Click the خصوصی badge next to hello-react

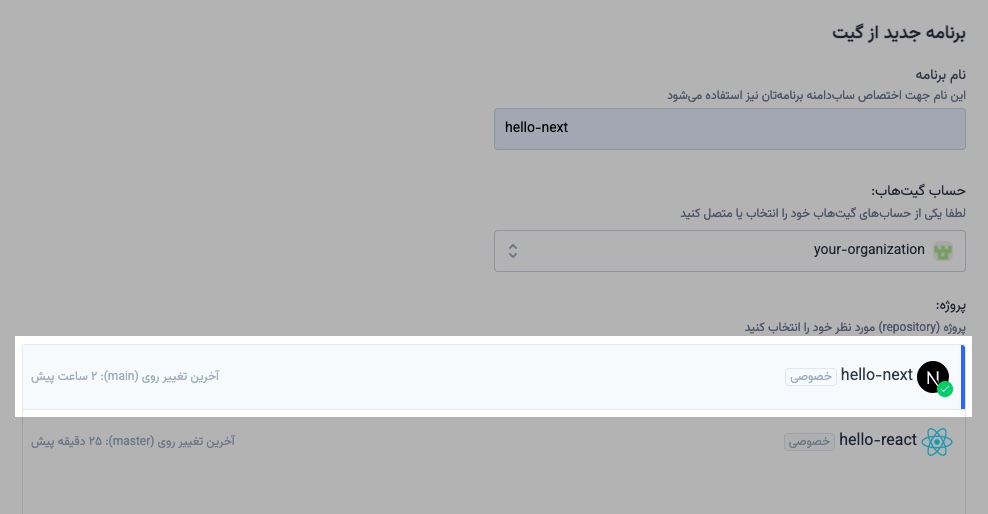pos(809,441)
